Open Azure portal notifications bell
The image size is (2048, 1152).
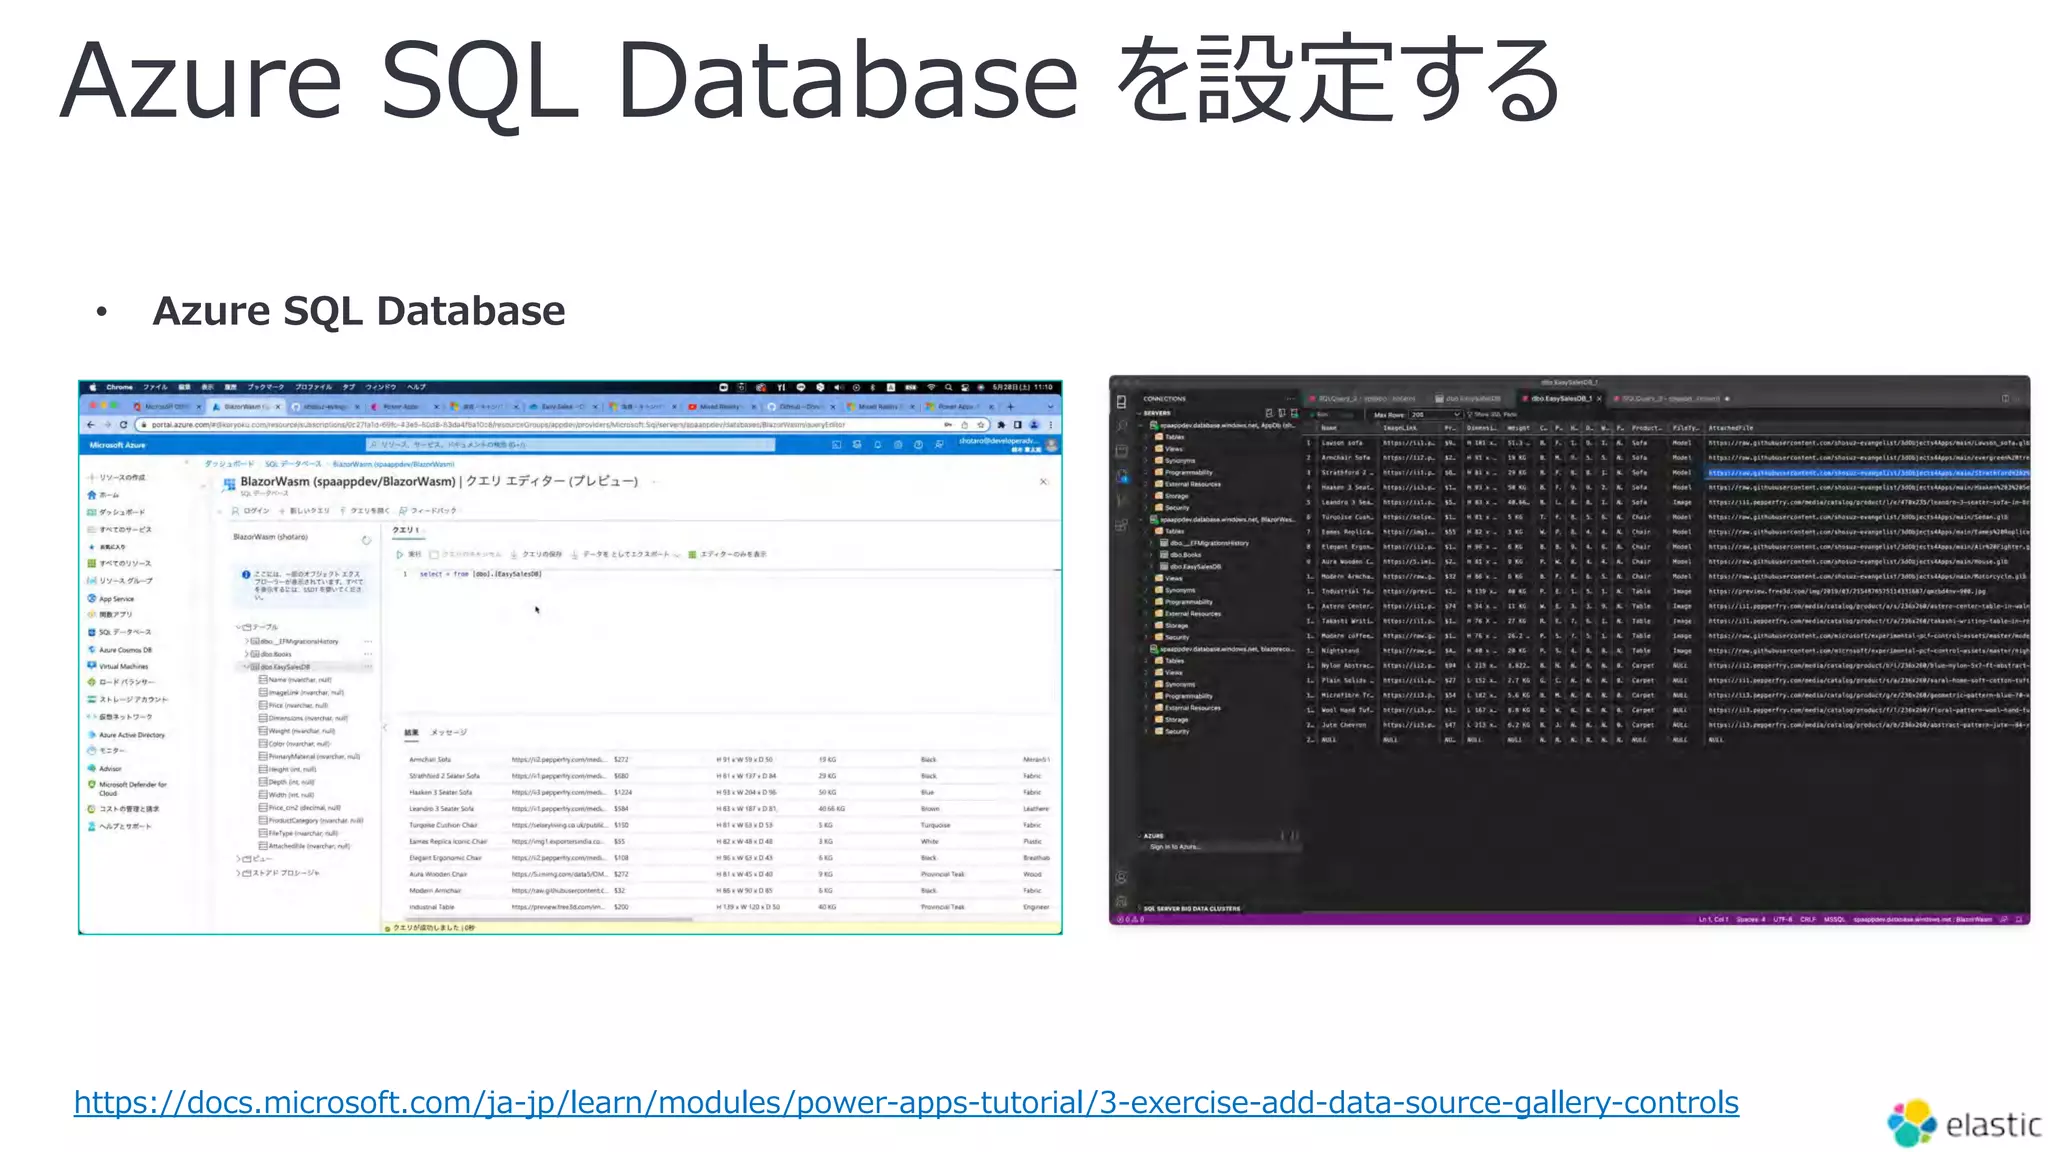(878, 445)
